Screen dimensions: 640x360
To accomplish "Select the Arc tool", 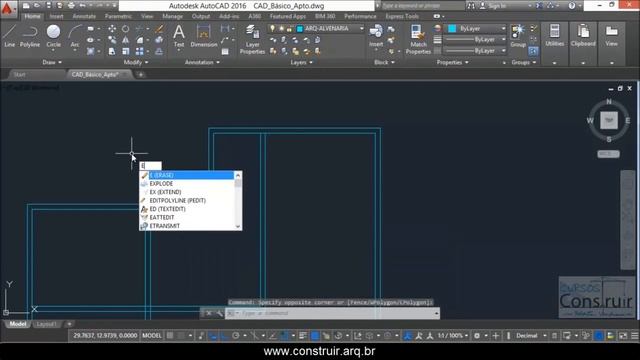I will 75,36.
